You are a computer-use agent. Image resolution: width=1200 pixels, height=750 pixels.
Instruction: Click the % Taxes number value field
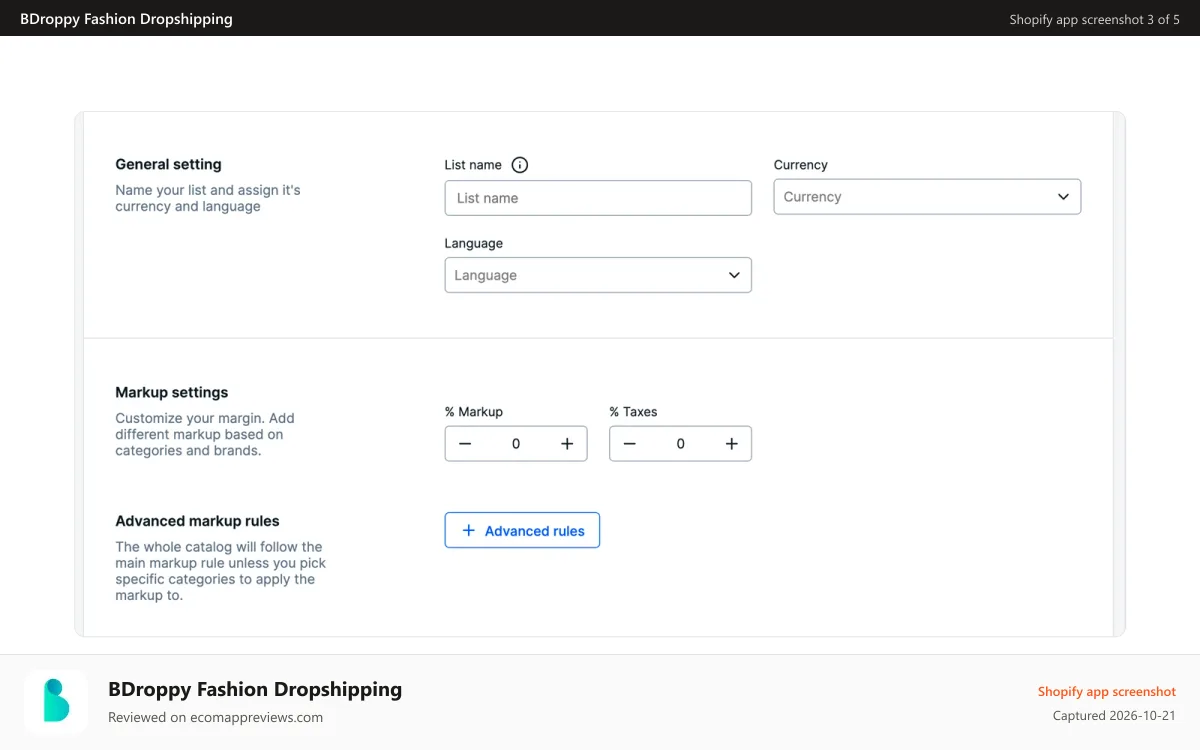tap(681, 444)
